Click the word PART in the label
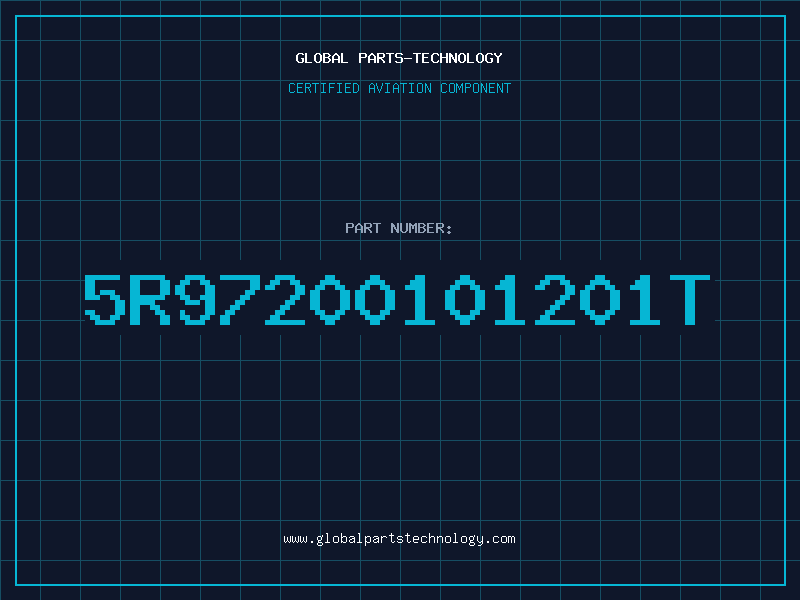The height and width of the screenshot is (600, 800). [363, 228]
